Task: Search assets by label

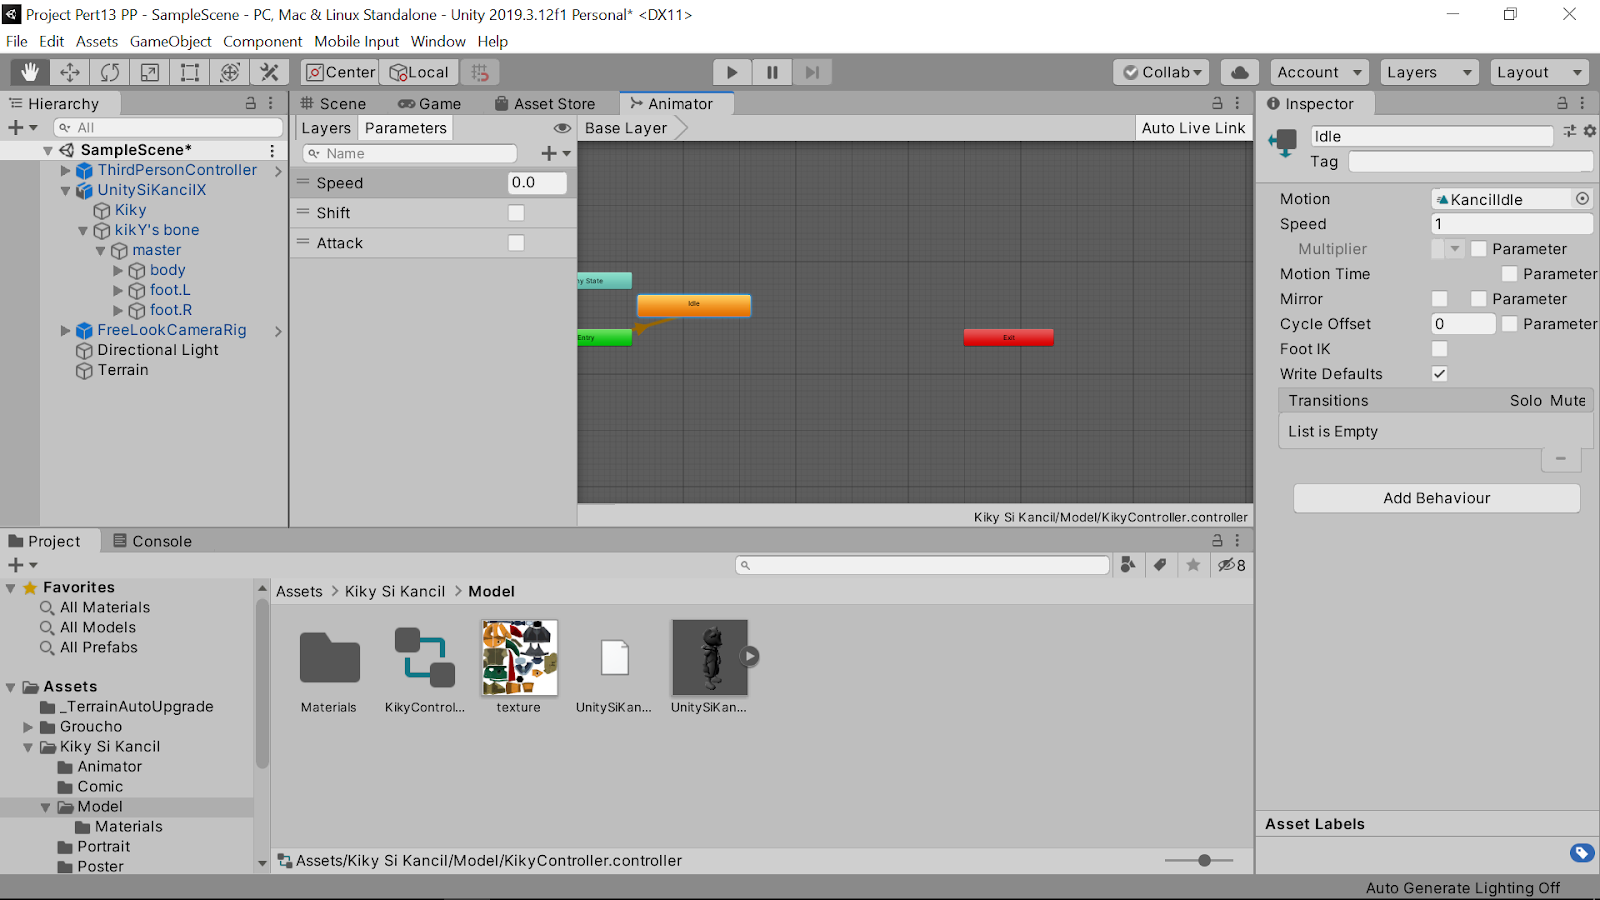Action: (1160, 565)
